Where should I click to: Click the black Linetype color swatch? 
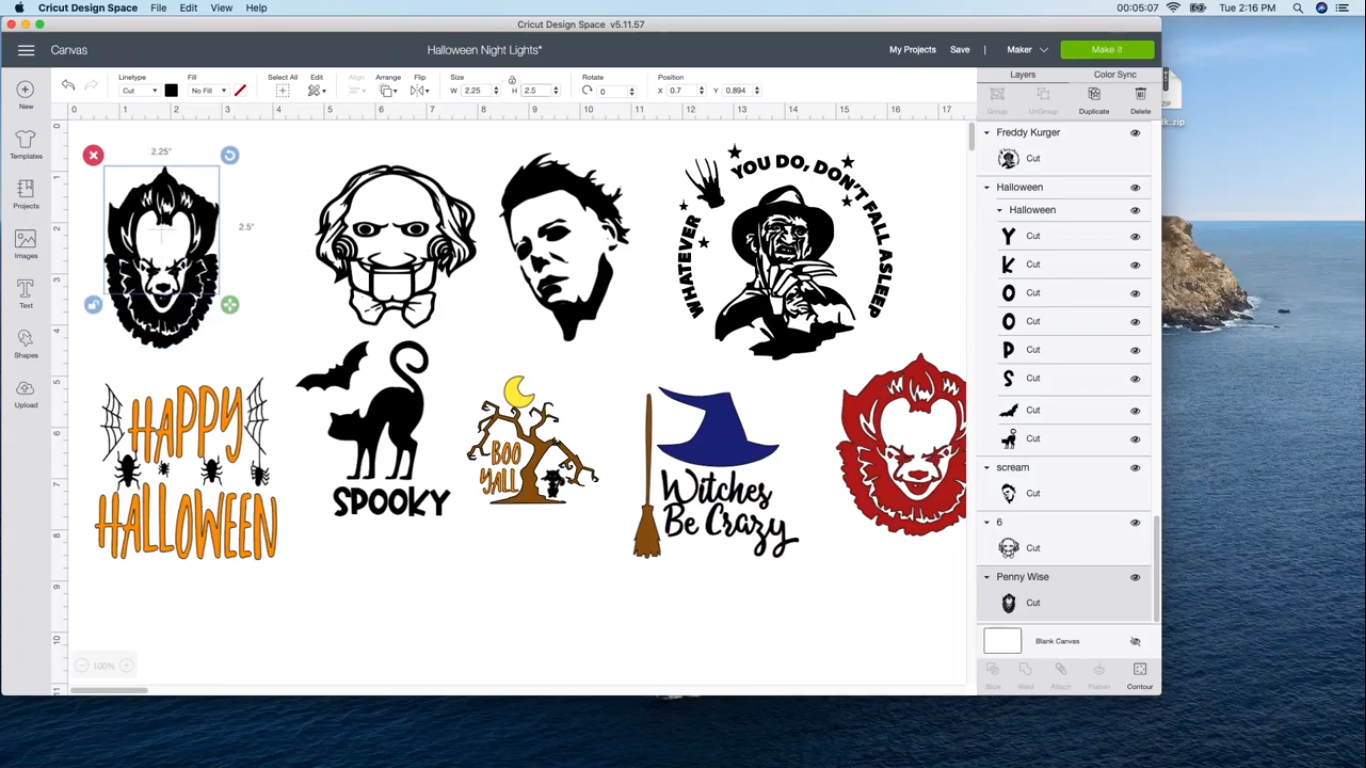pos(171,90)
